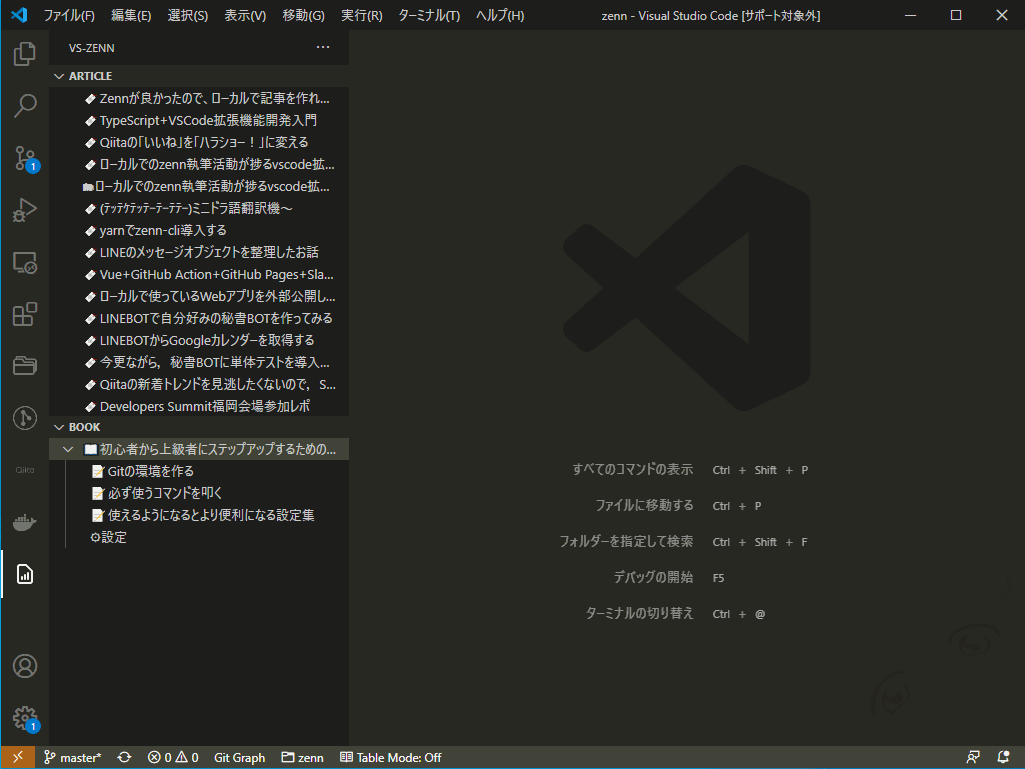The image size is (1025, 769).
Task: Open article 今更ながら, 秘書BOTに単体テストを導入...
Action: pos(199,362)
